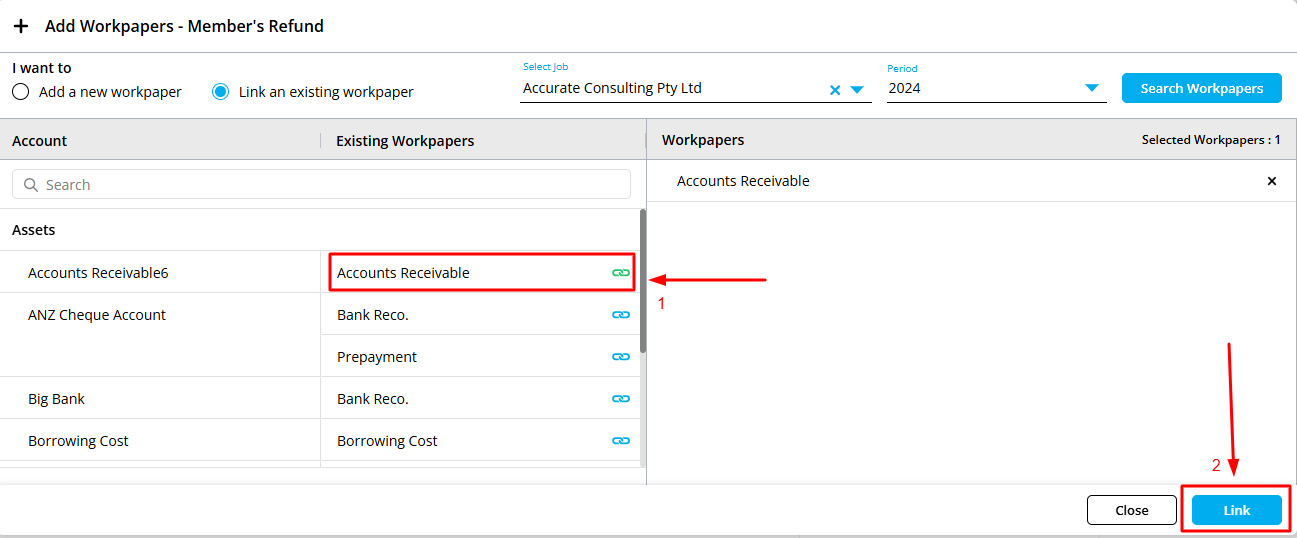Close the Add Workpapers dialog

1131,510
